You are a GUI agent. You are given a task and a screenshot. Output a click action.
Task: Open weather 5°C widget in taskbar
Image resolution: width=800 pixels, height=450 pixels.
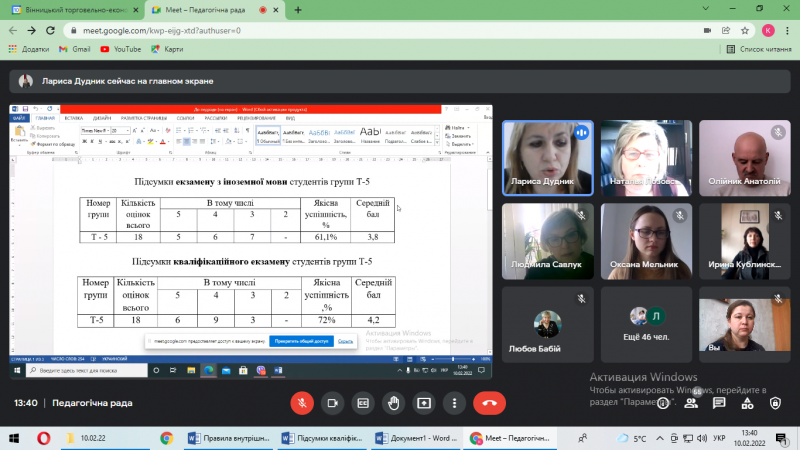631,438
